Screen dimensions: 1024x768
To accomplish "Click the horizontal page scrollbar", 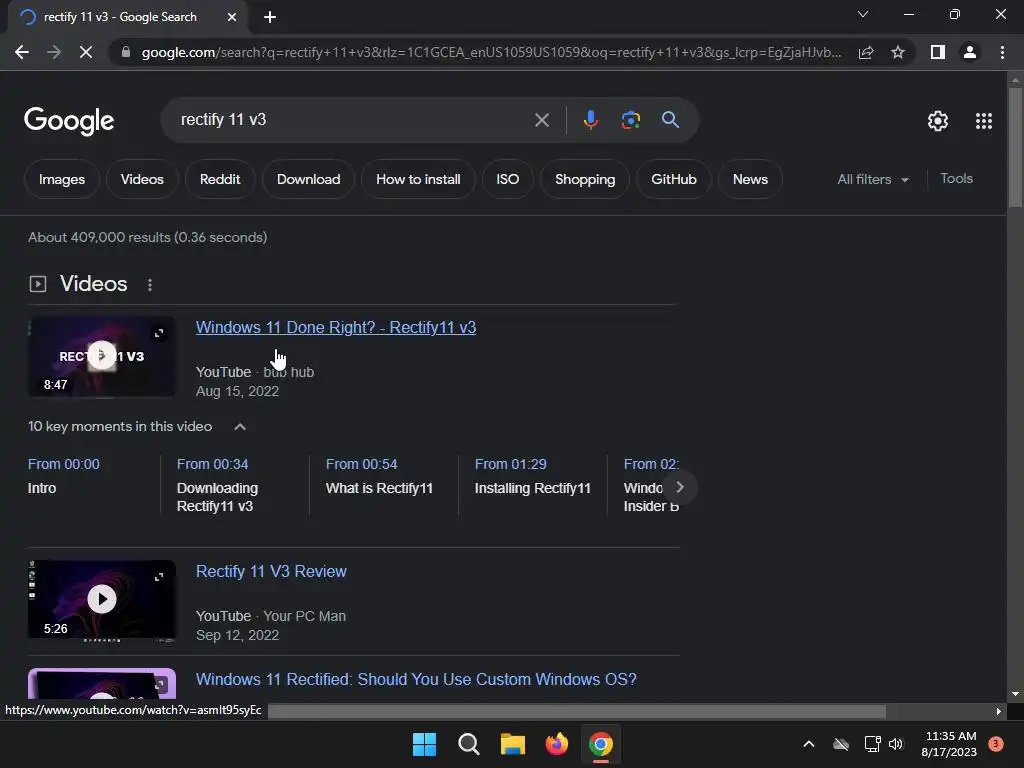I will 577,711.
